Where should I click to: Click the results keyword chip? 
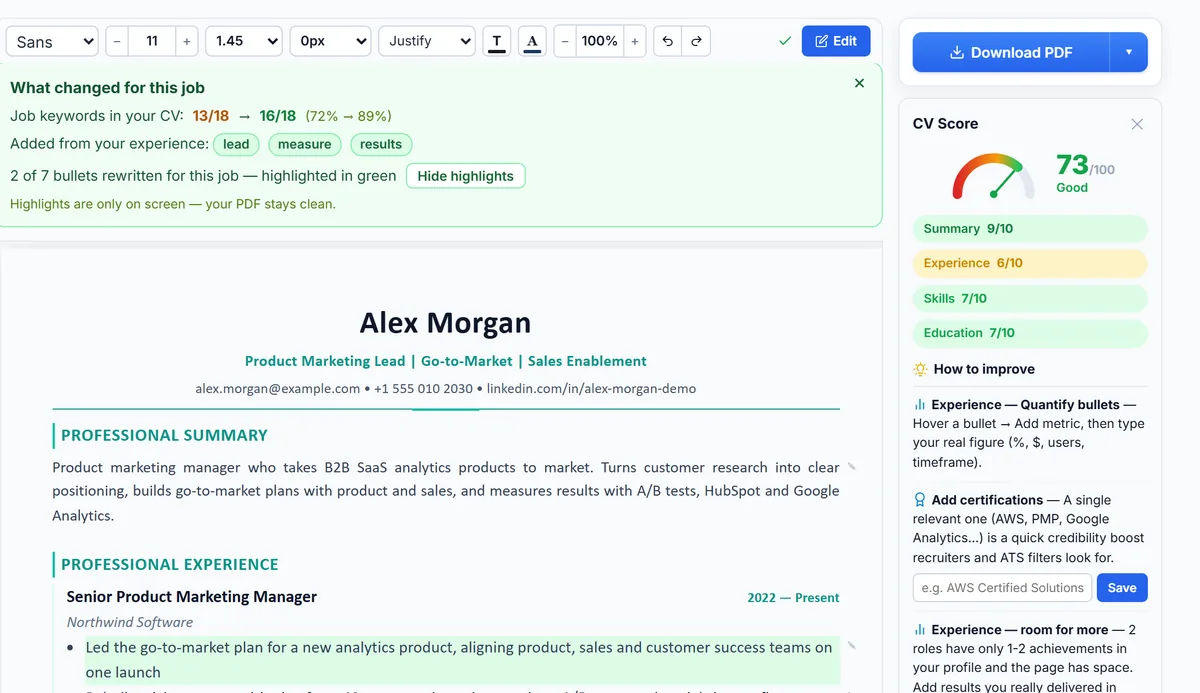coord(380,144)
